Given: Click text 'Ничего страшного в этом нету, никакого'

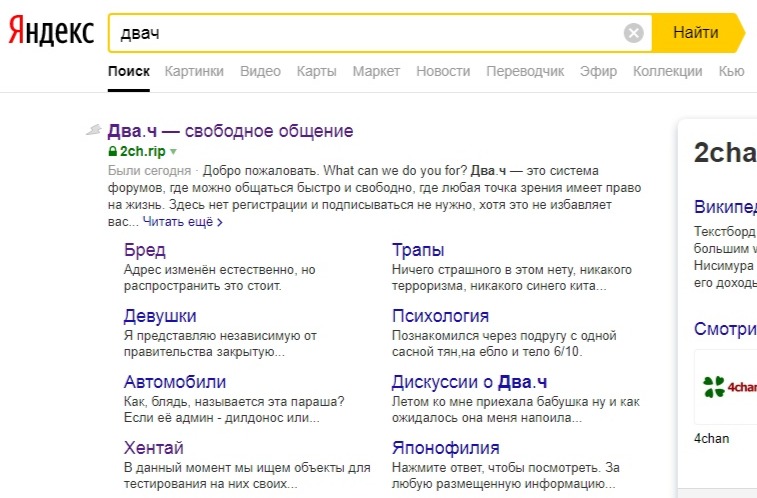Looking at the screenshot, I should click(x=512, y=270).
